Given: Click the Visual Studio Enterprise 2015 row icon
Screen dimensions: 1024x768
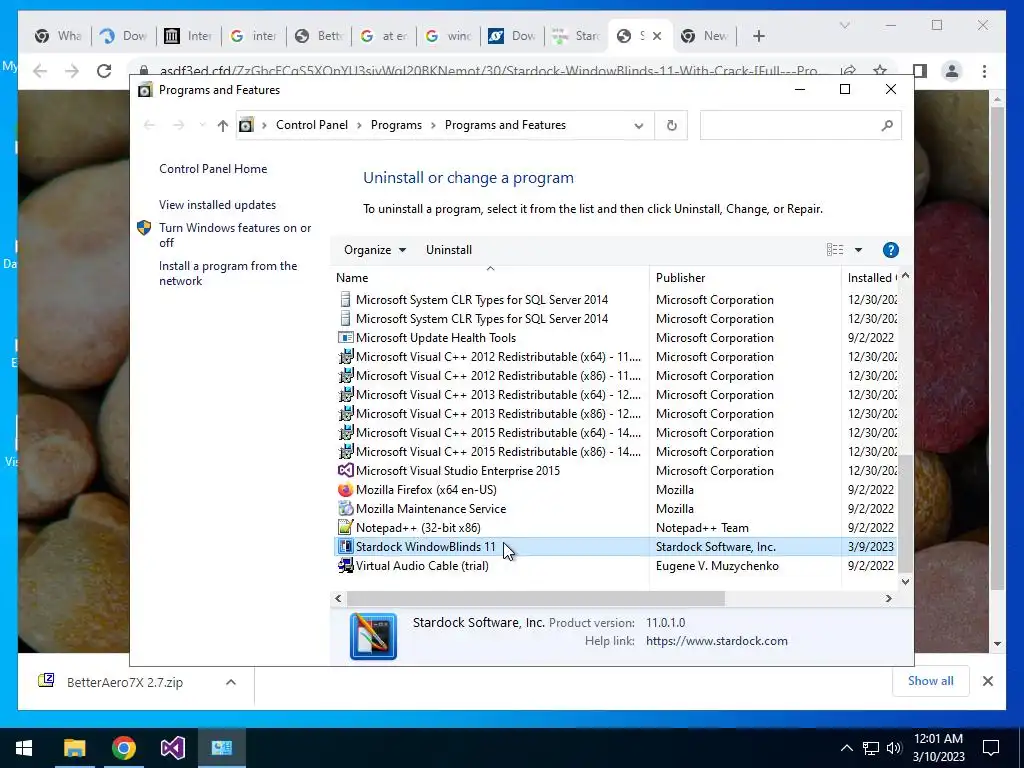Looking at the screenshot, I should [345, 471].
